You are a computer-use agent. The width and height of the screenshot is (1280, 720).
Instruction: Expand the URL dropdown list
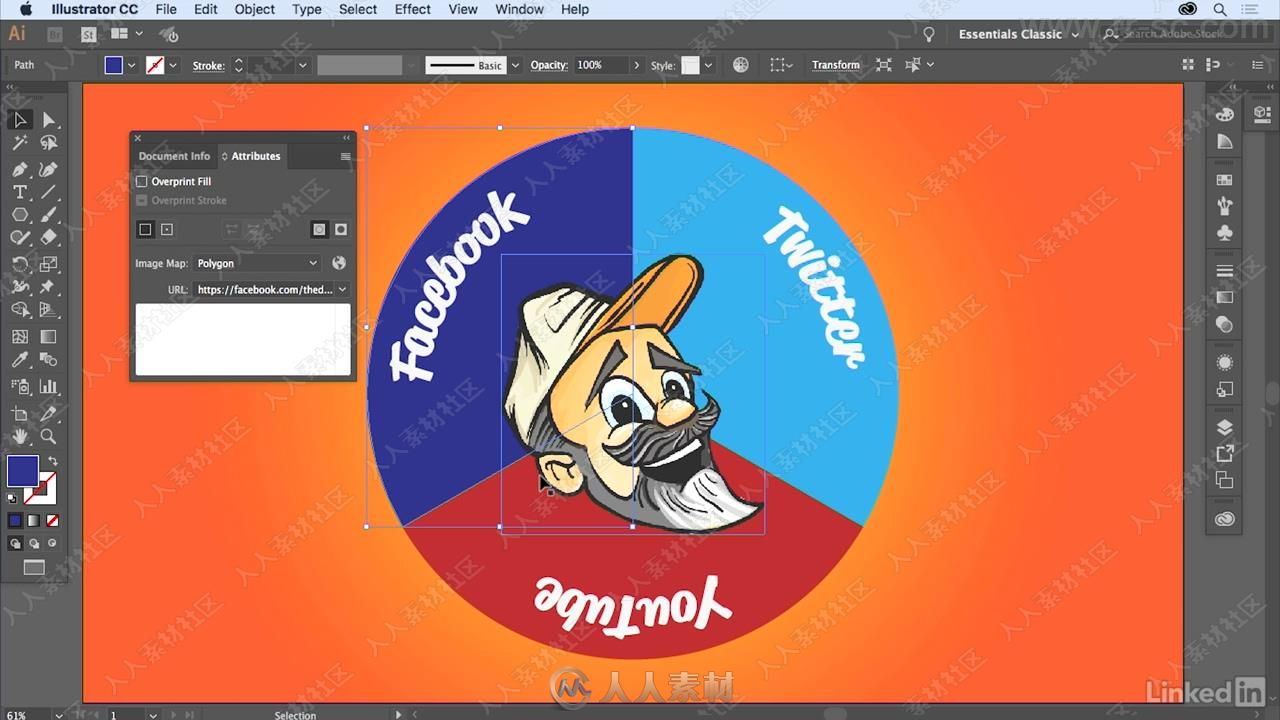[x=342, y=290]
